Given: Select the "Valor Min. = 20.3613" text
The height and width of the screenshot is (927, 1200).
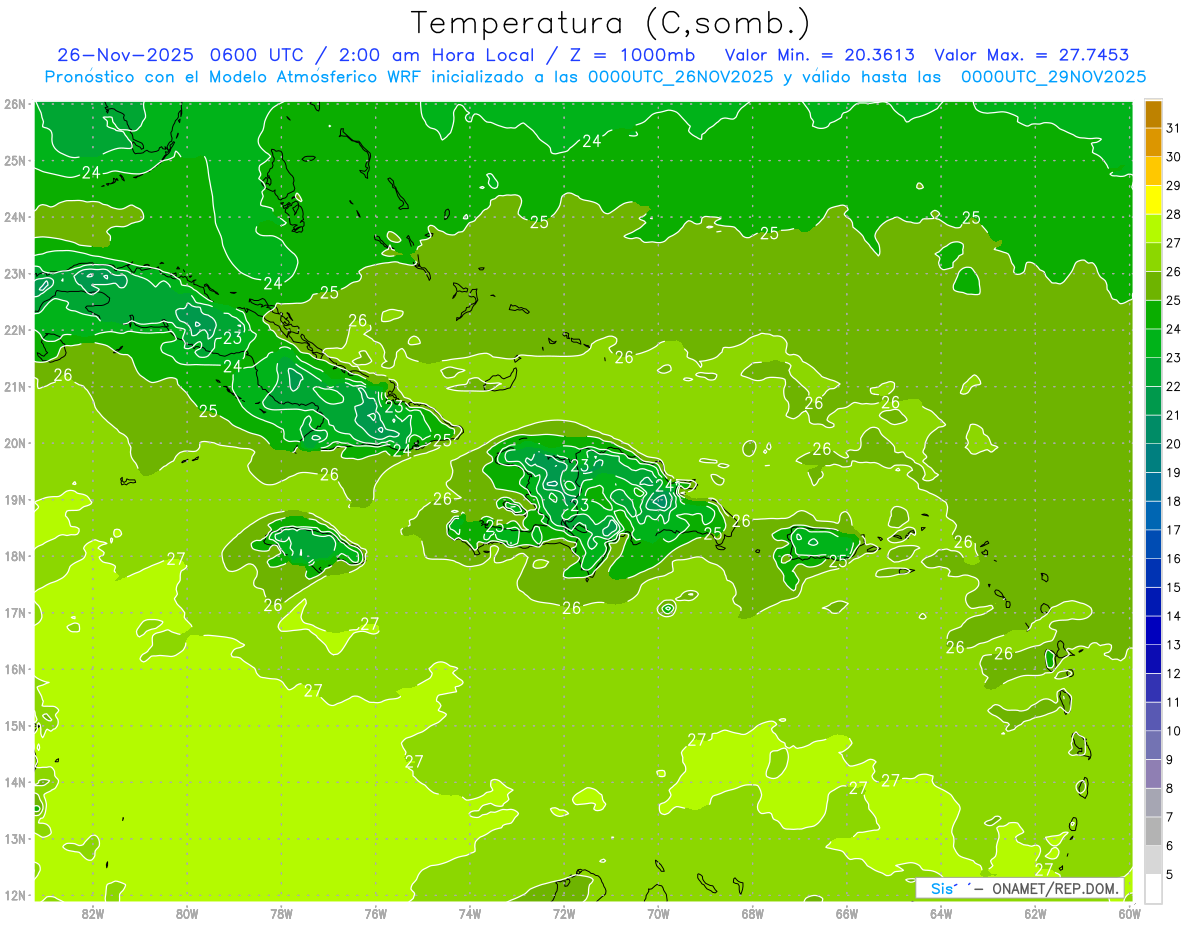Looking at the screenshot, I should coord(820,55).
